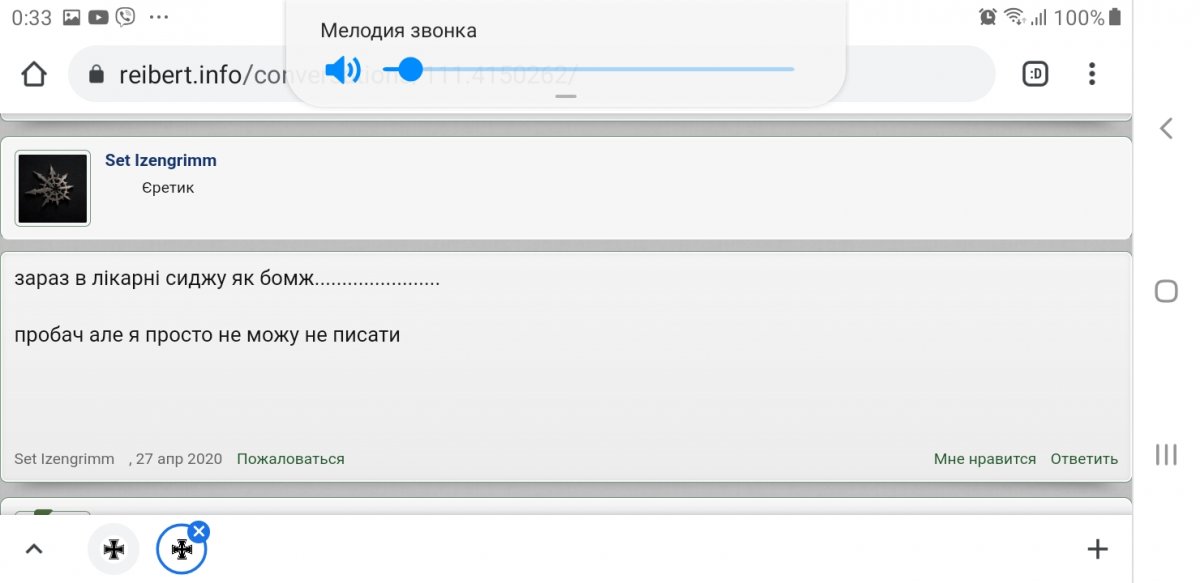
Task: Click Ответить to reply
Action: tap(1084, 459)
